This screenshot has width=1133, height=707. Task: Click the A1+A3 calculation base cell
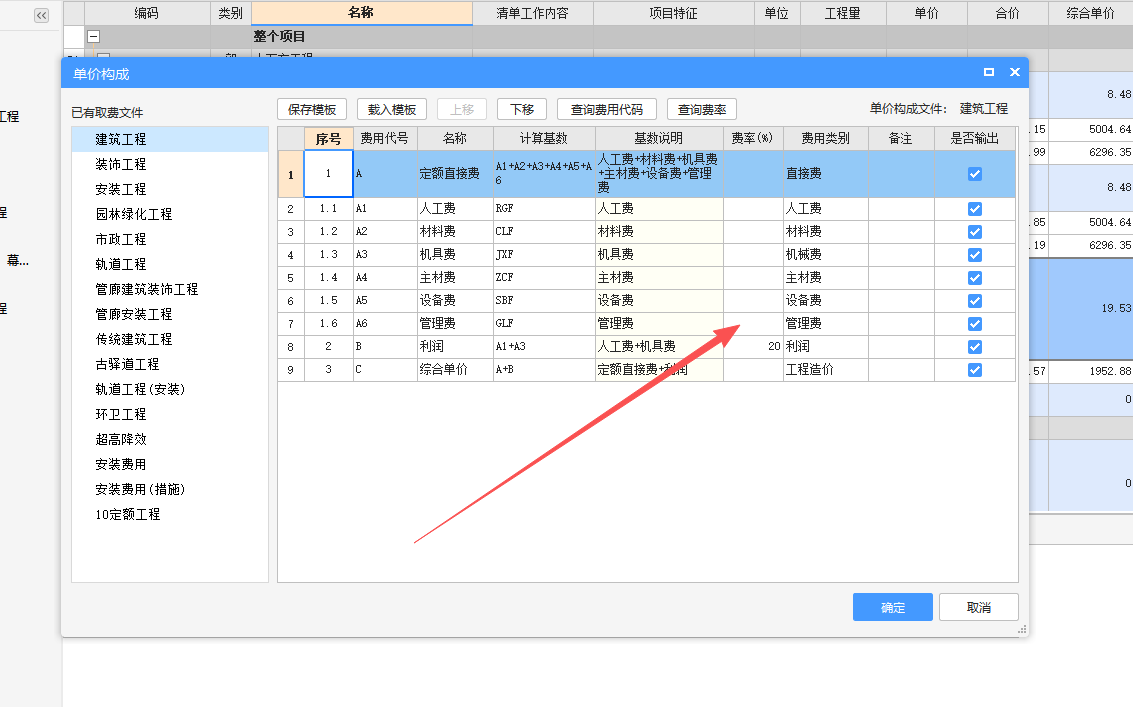pos(544,347)
